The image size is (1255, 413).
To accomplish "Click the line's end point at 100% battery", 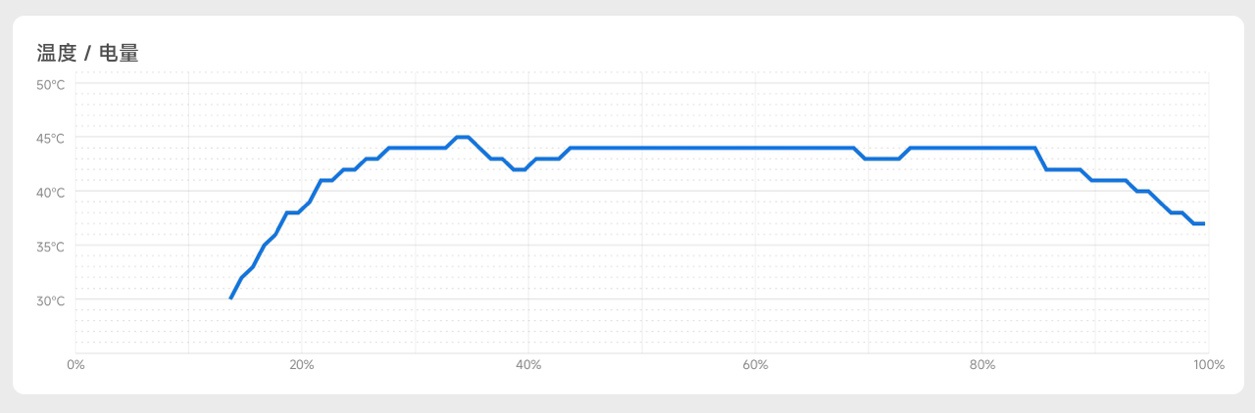I will 1203,223.
